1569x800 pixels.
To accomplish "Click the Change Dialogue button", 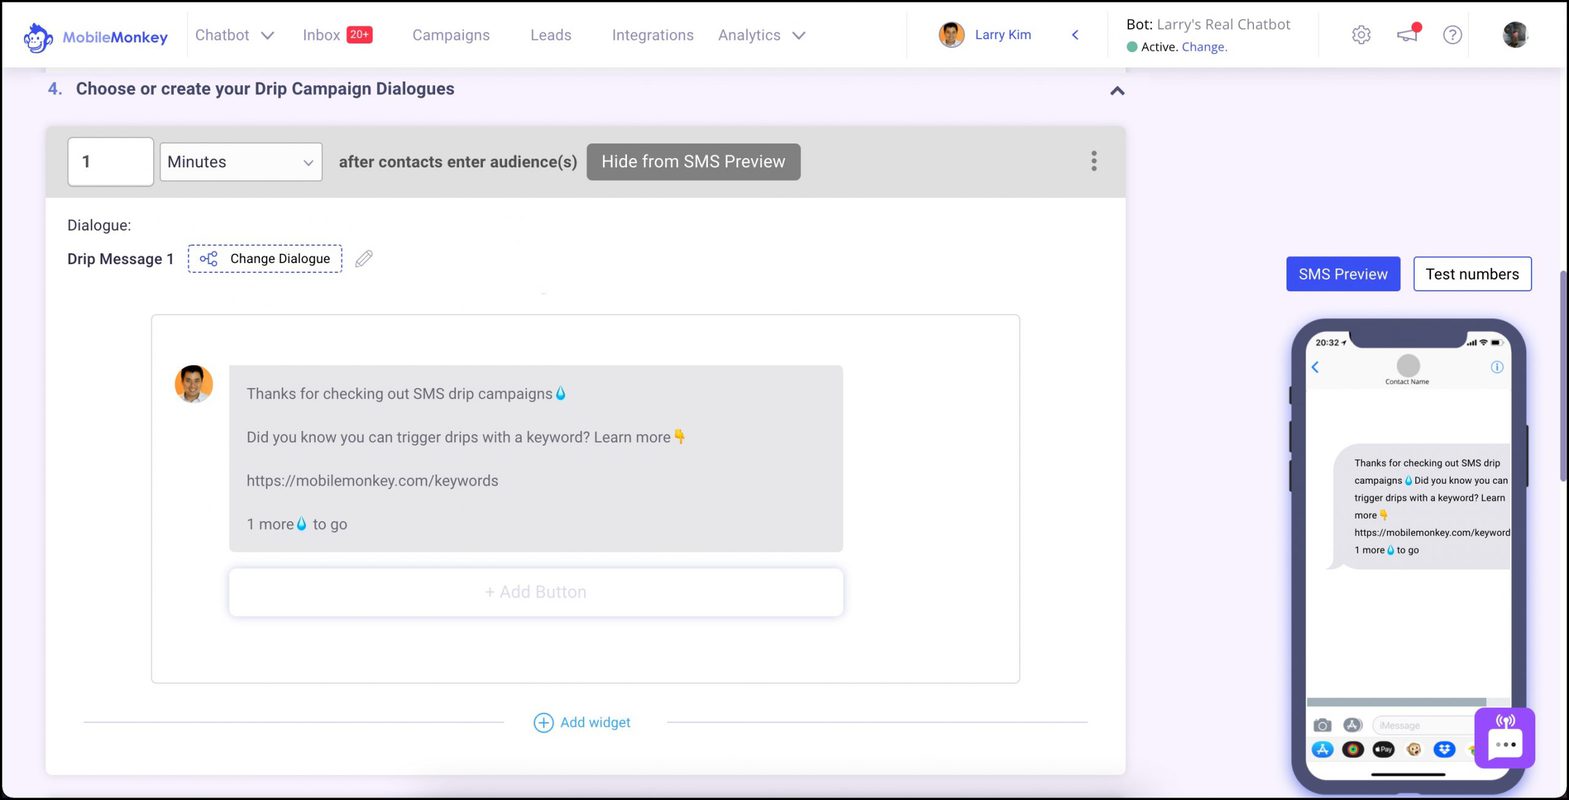I will click(x=265, y=259).
